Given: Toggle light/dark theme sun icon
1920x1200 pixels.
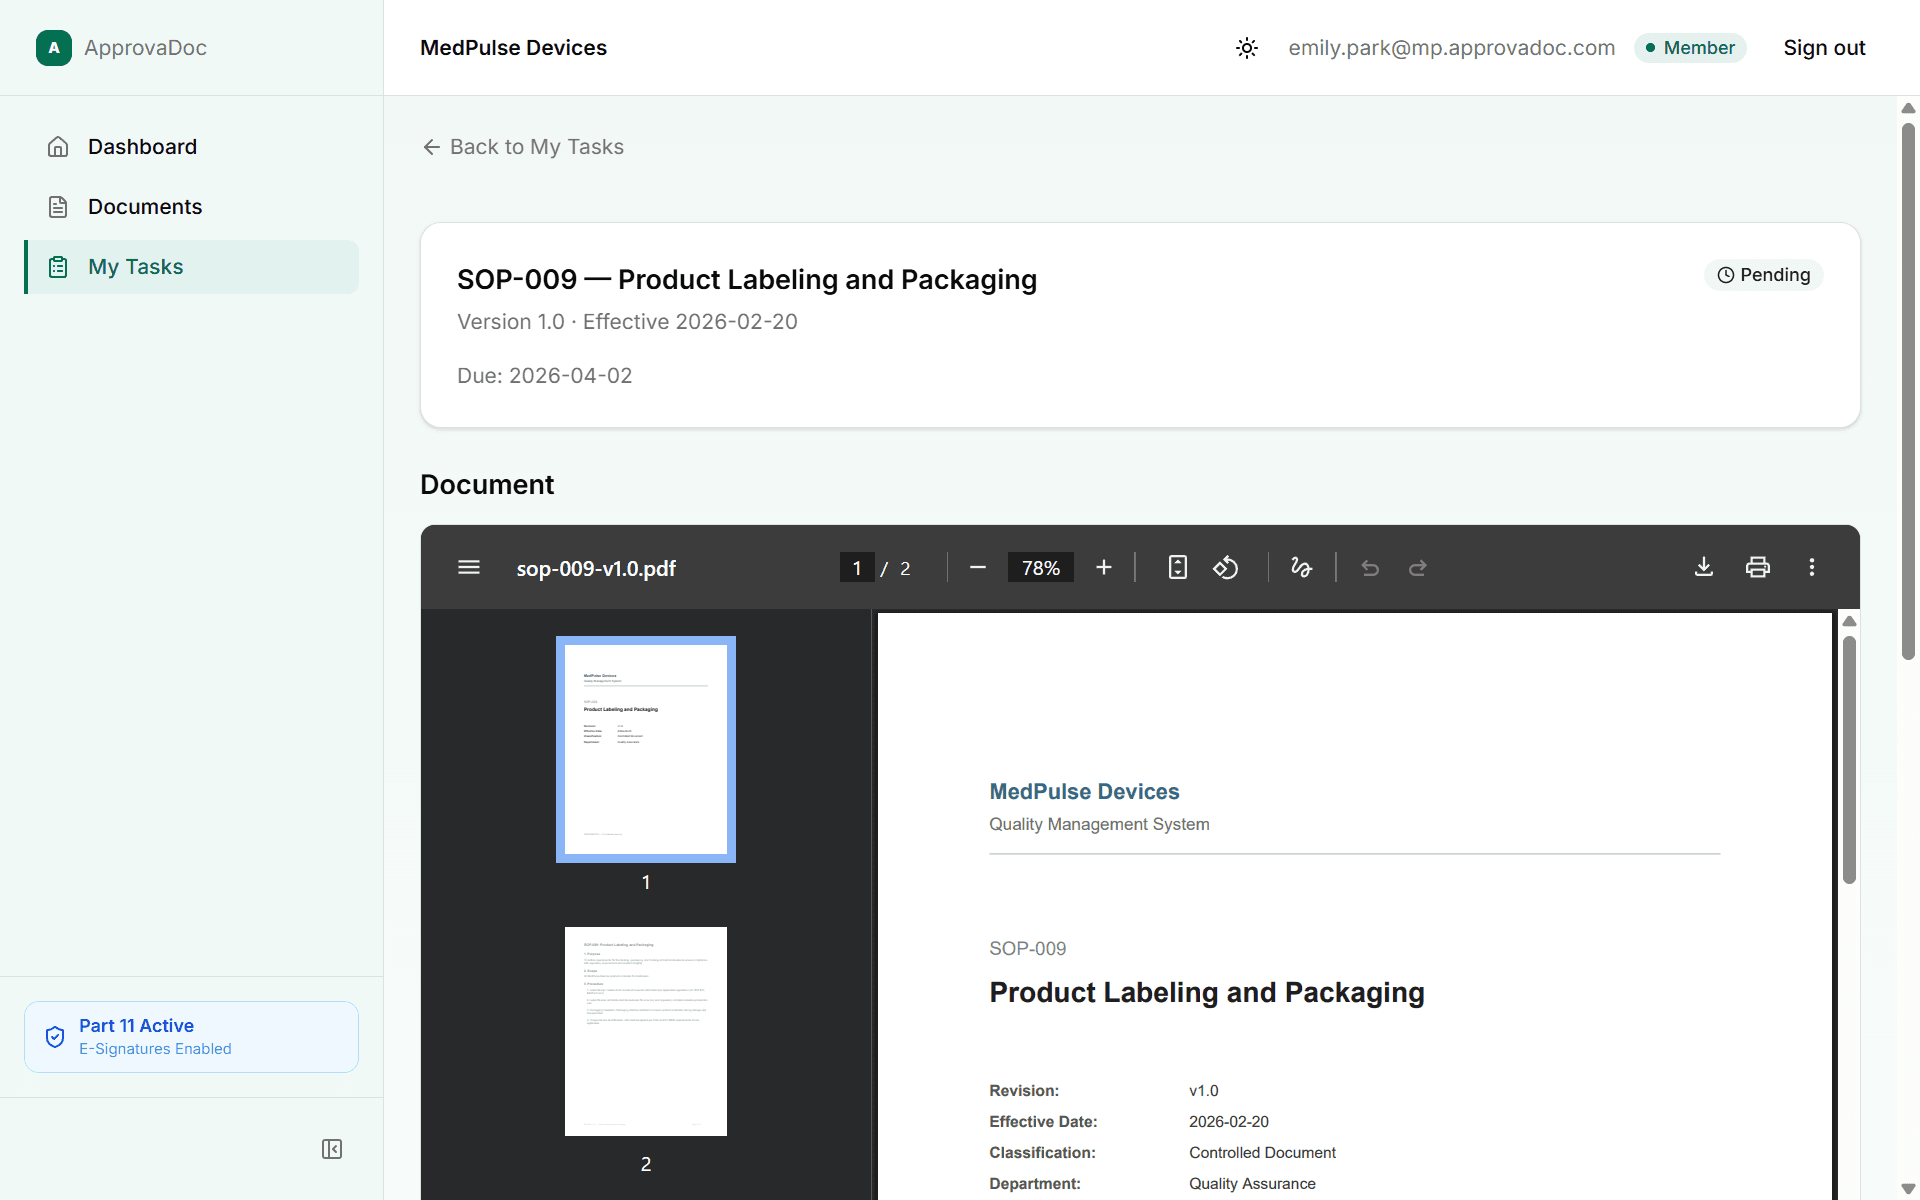Looking at the screenshot, I should pos(1246,48).
